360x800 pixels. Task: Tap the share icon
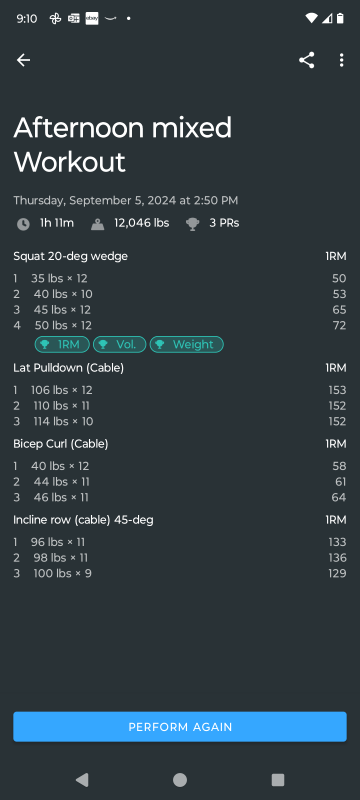coord(306,60)
